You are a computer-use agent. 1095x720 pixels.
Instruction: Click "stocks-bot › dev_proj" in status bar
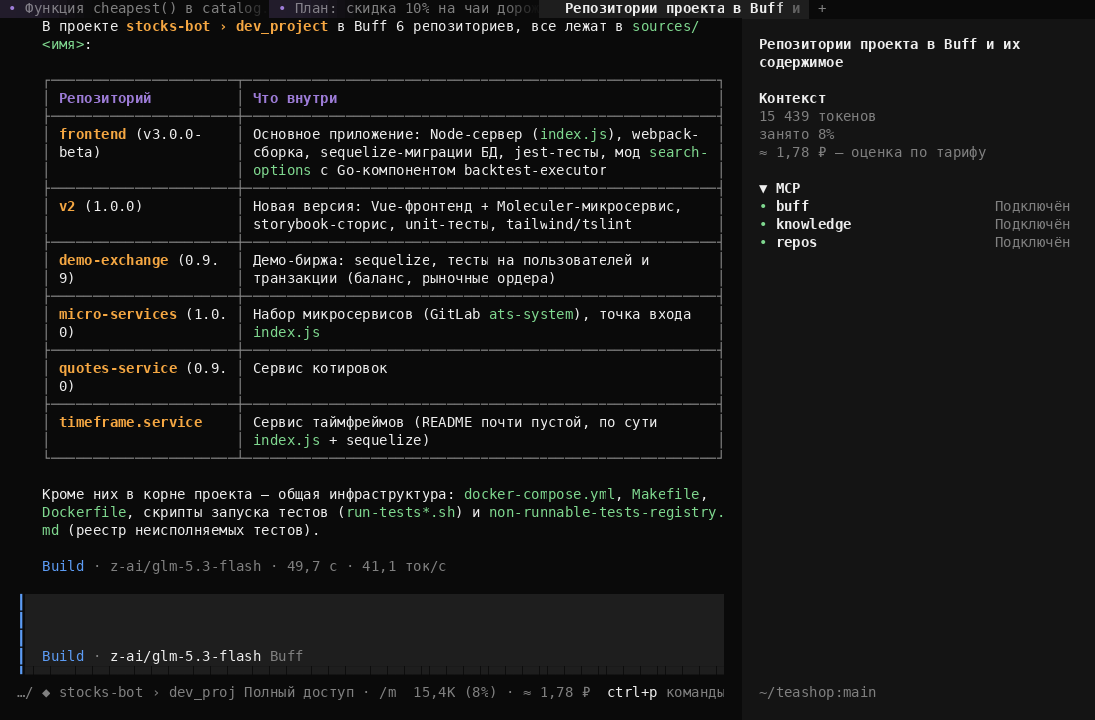point(147,692)
